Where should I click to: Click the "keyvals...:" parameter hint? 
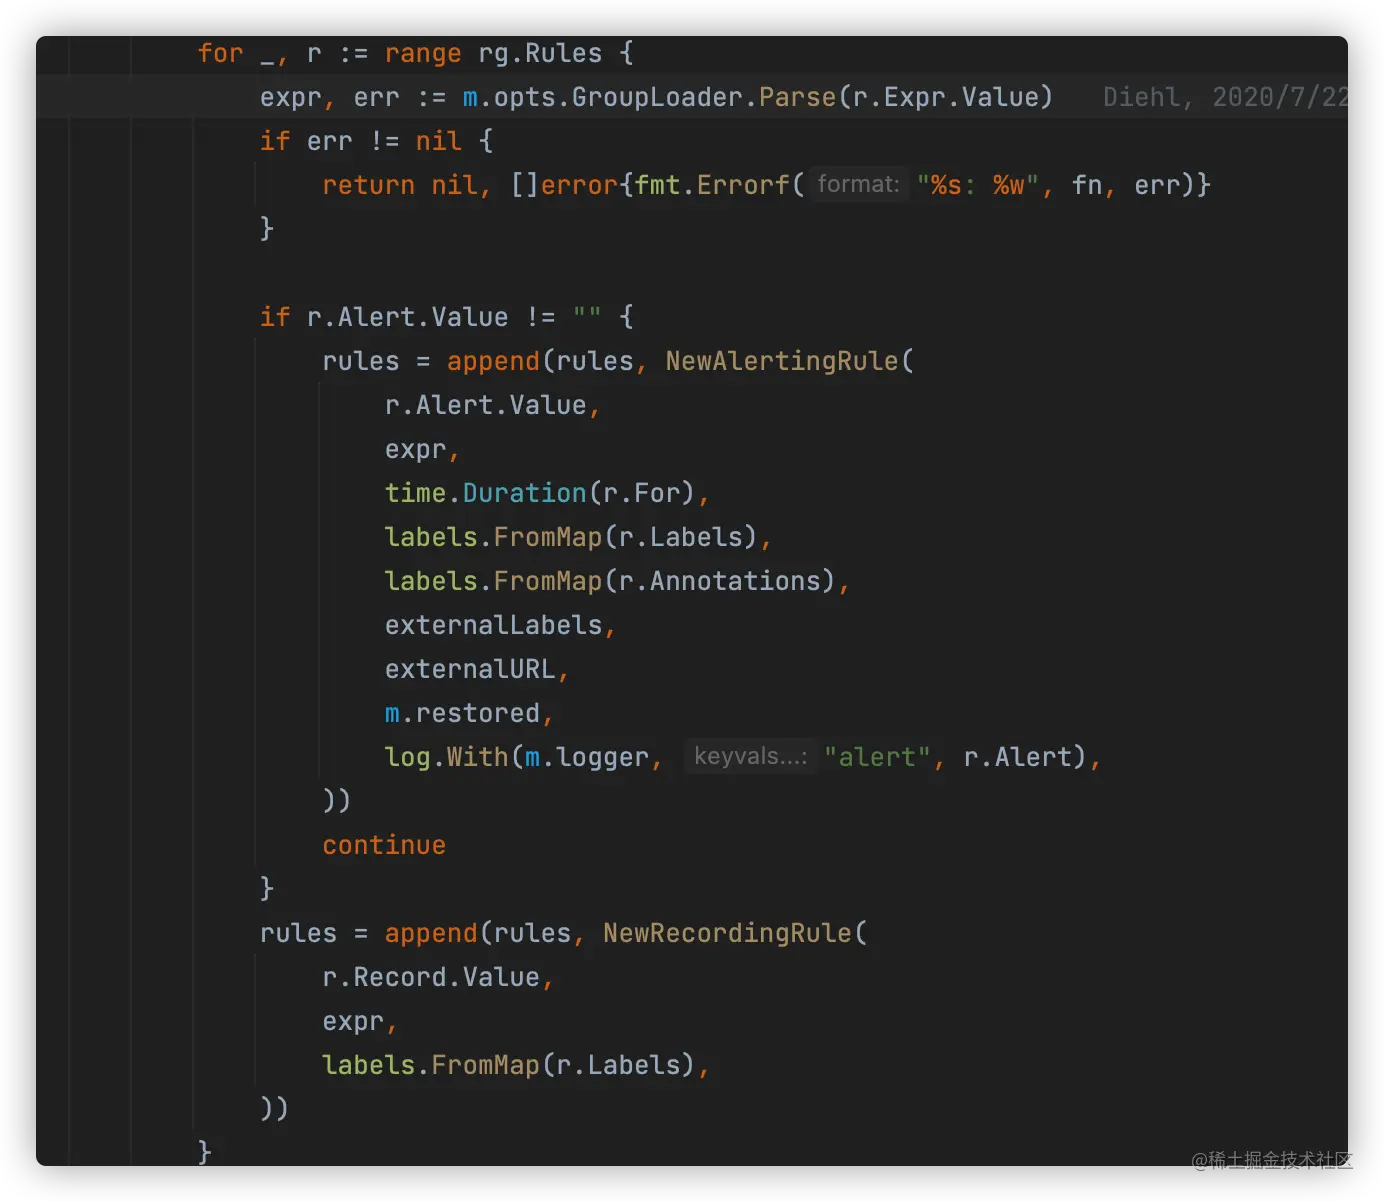[x=750, y=757]
